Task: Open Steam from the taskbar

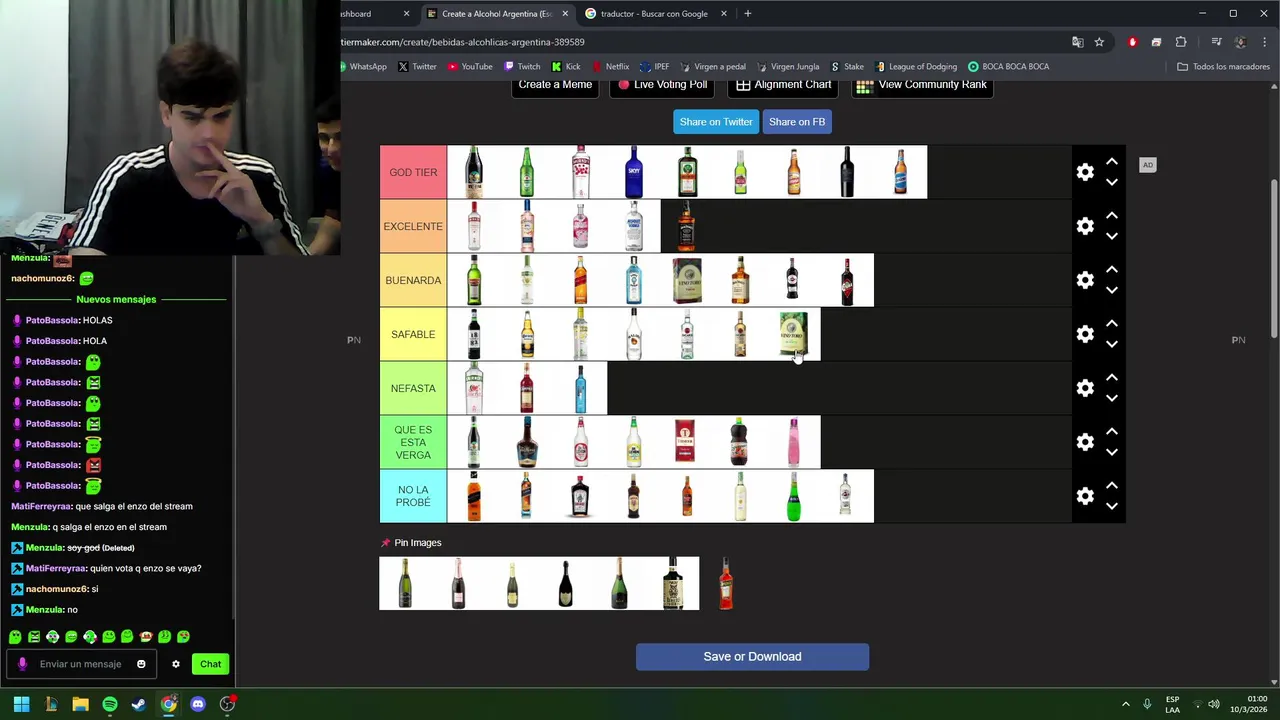Action: point(139,704)
